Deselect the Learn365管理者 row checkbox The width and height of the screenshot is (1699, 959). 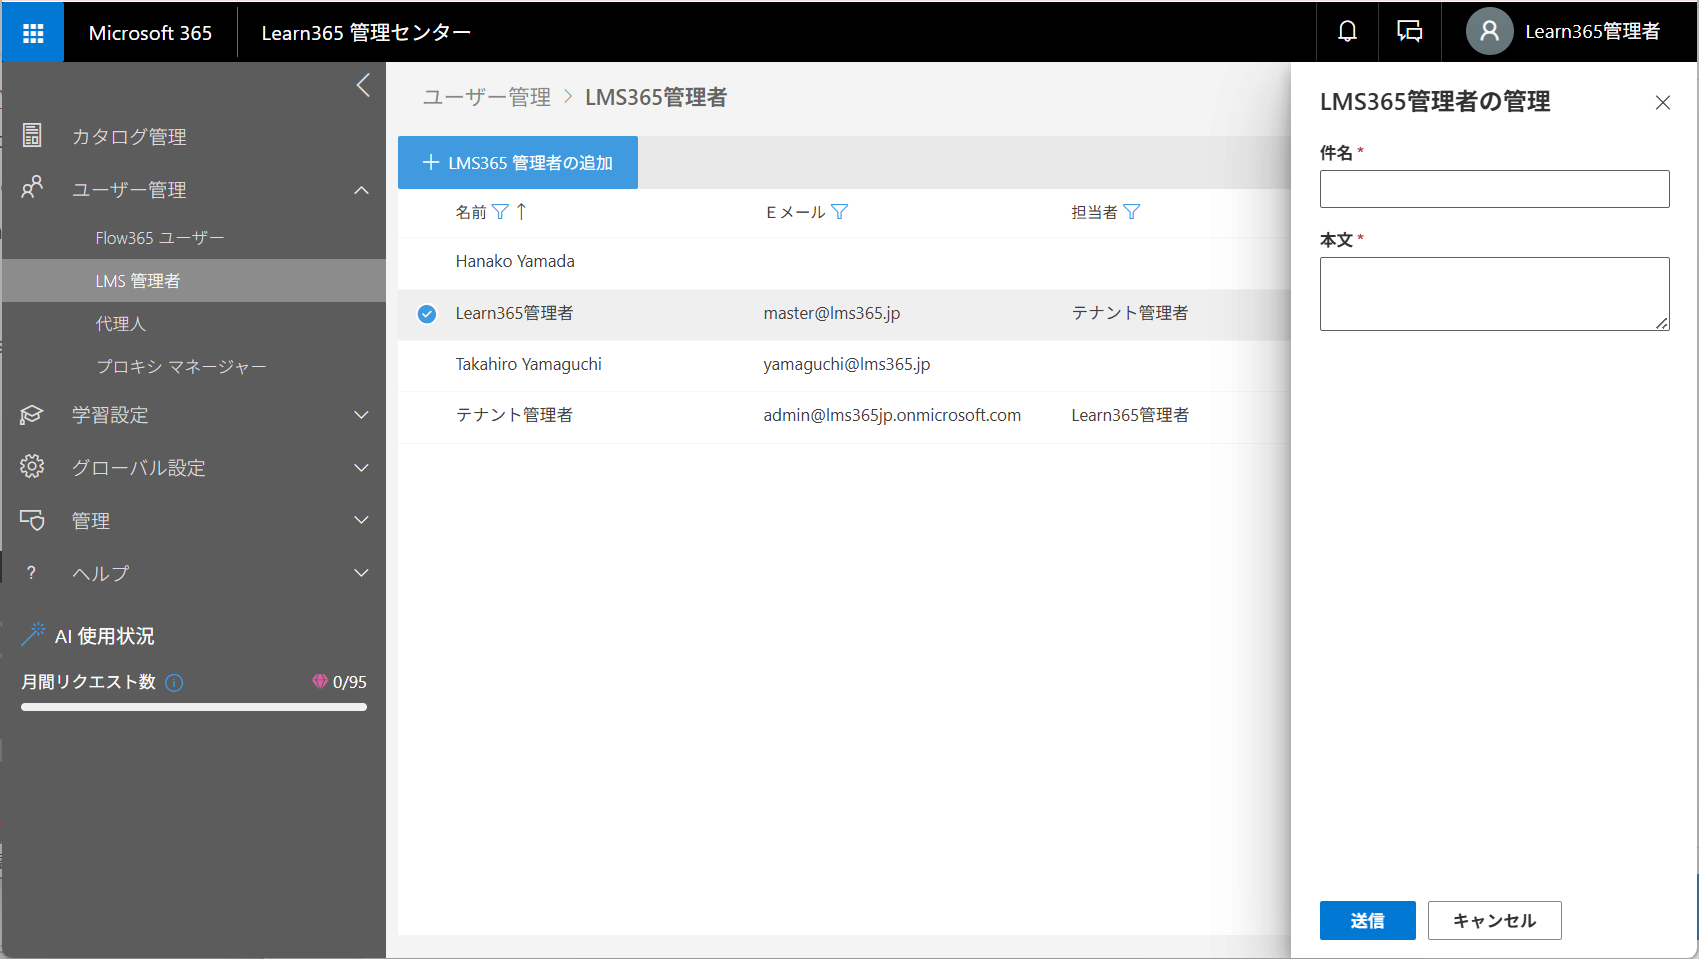tap(427, 314)
